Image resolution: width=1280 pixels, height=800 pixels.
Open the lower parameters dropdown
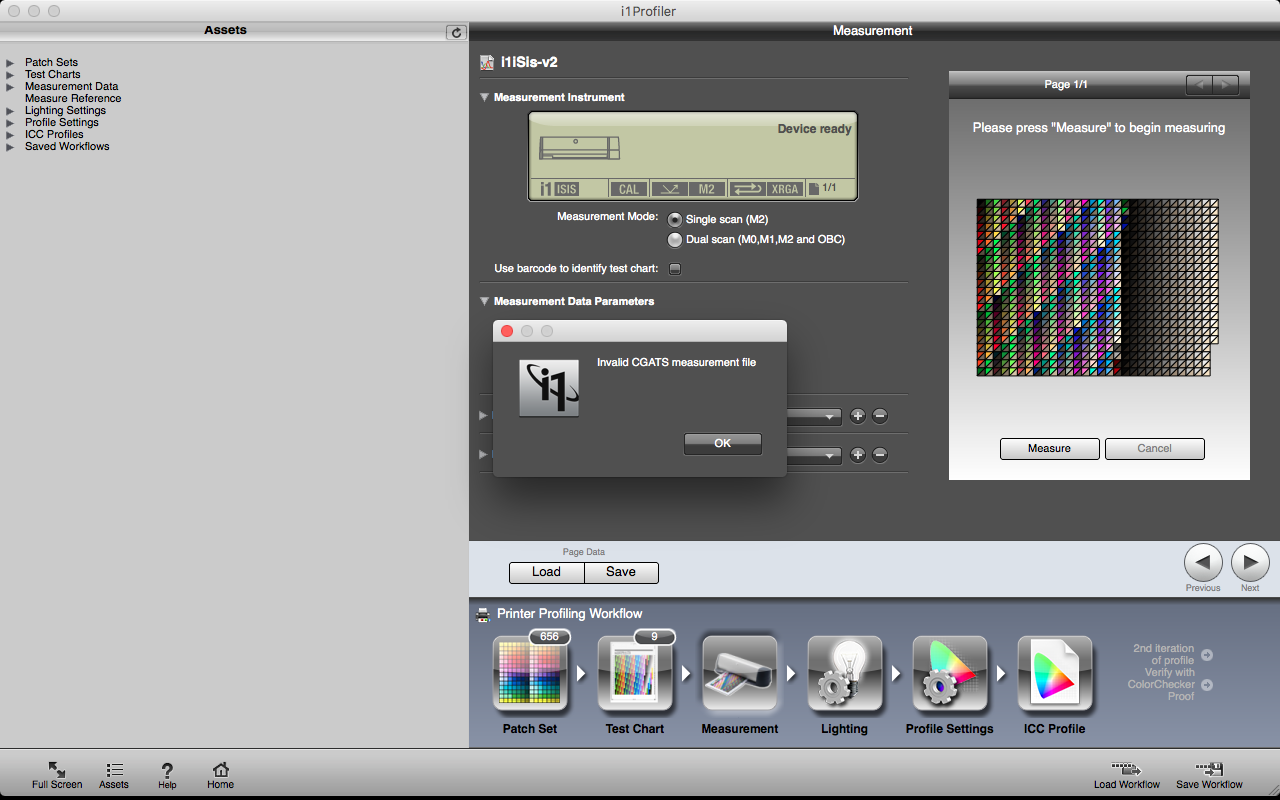[x=815, y=455]
